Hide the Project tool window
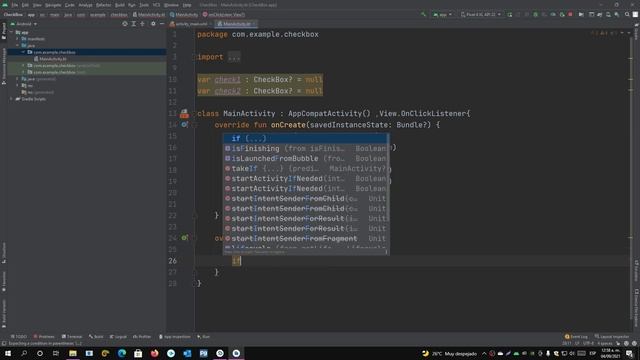Viewport: 640px width, 360px height. click(162, 24)
